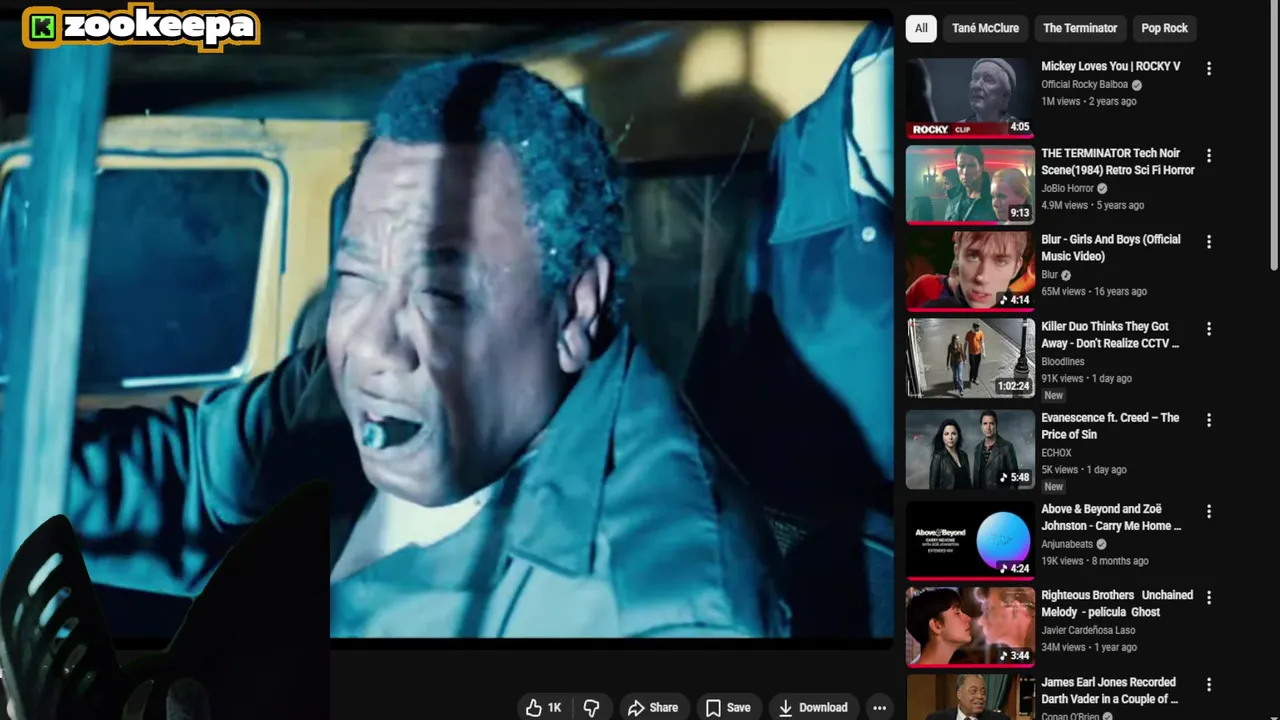The image size is (1280, 720).
Task: Open James Earl Jones Darth Vader thumbnail
Action: [x=970, y=697]
